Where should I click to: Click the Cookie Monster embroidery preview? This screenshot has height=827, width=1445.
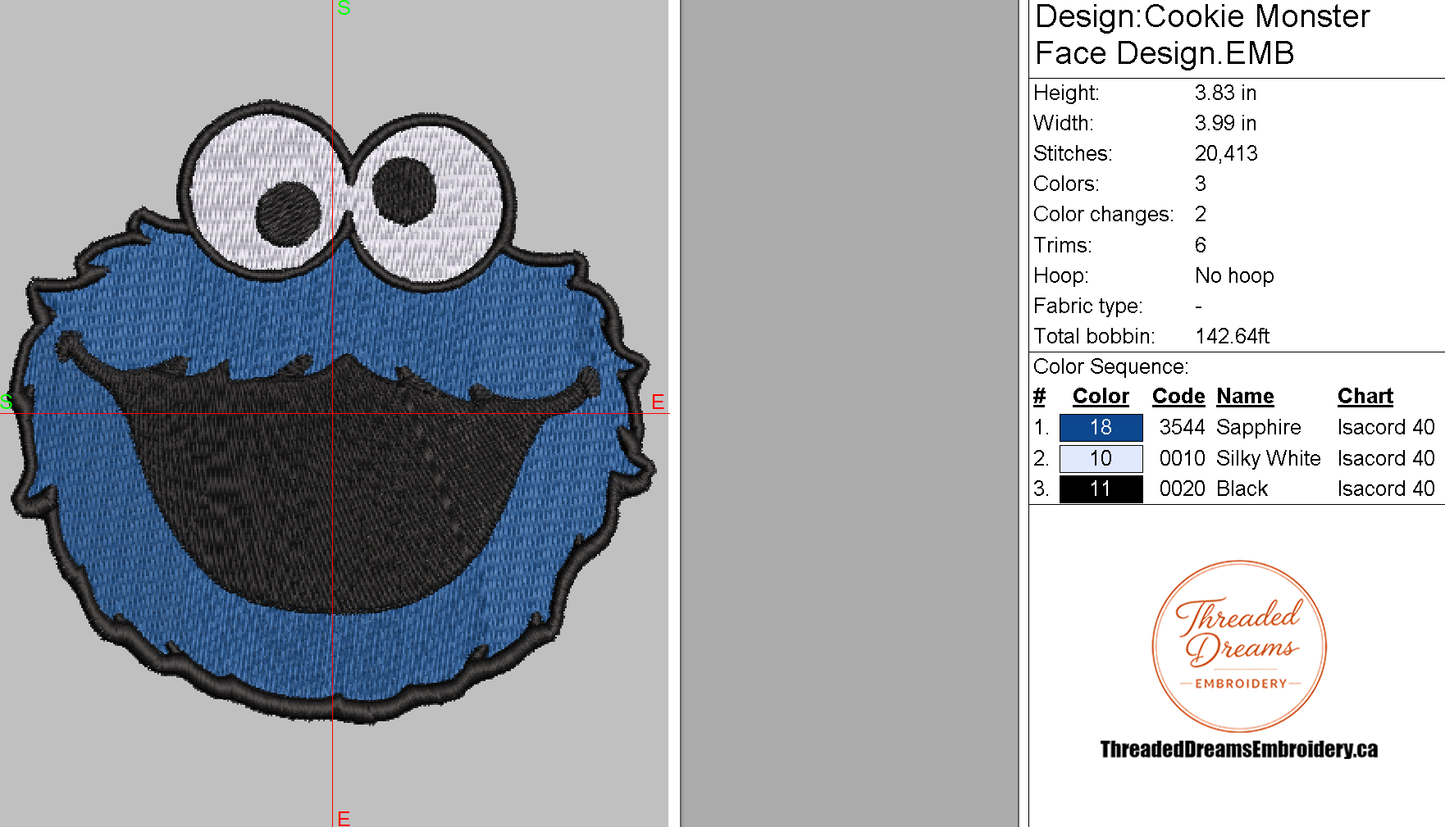333,410
